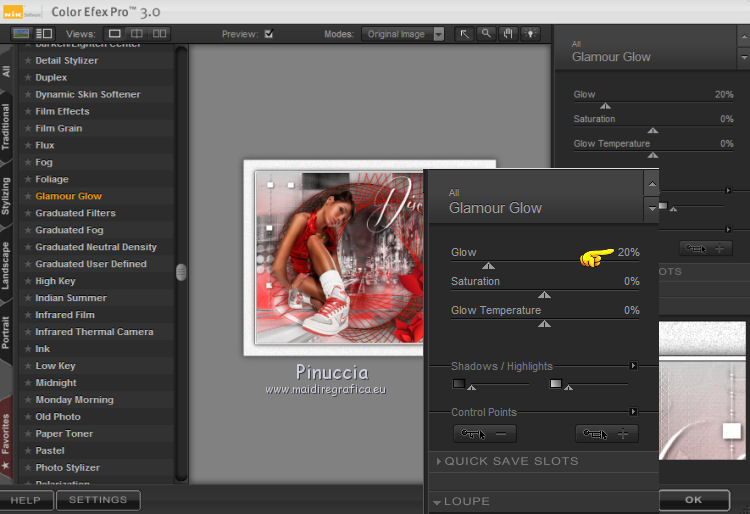Screen dimensions: 750x514
Task: Switch to the Favorites tab
Action: pos(6,437)
